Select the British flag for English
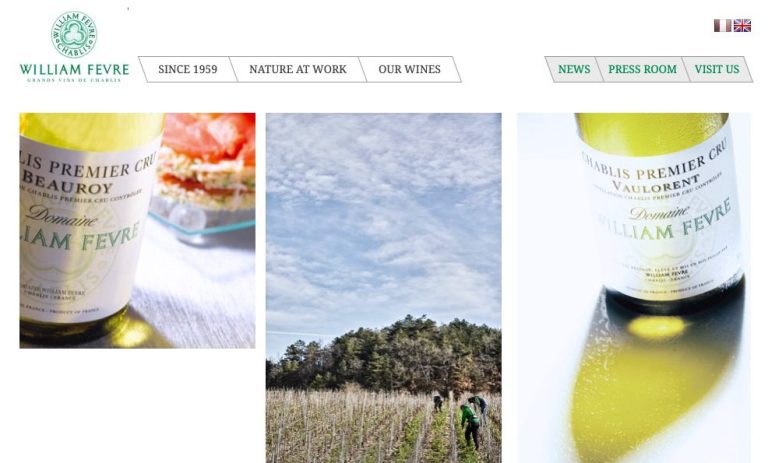The image size is (768, 463). click(x=742, y=25)
